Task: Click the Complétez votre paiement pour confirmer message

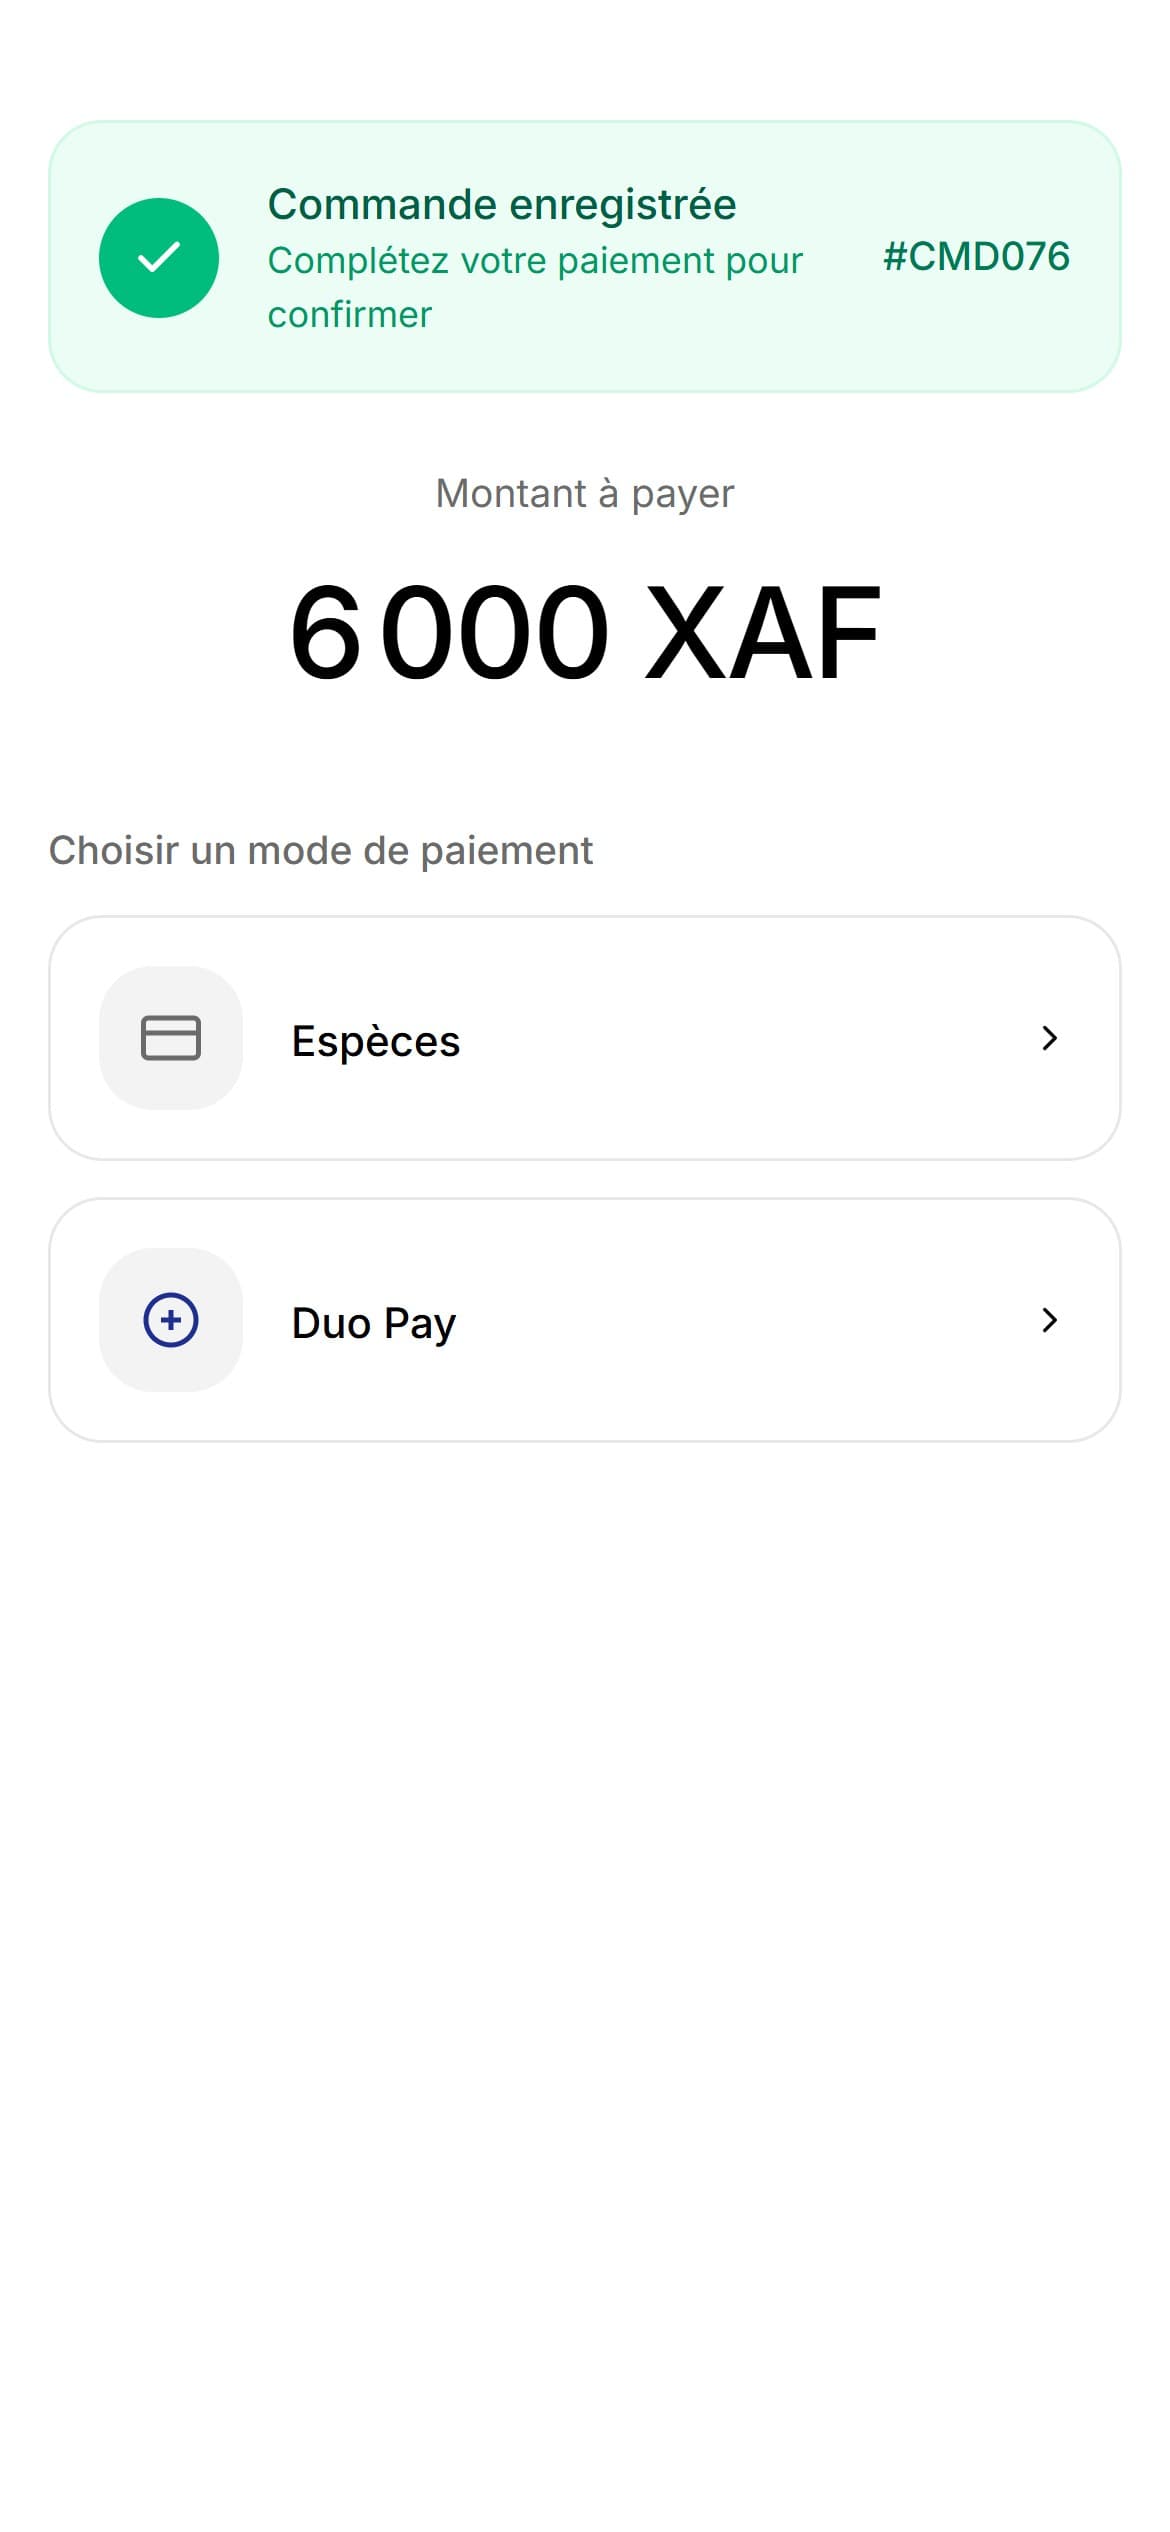Action: pos(535,287)
